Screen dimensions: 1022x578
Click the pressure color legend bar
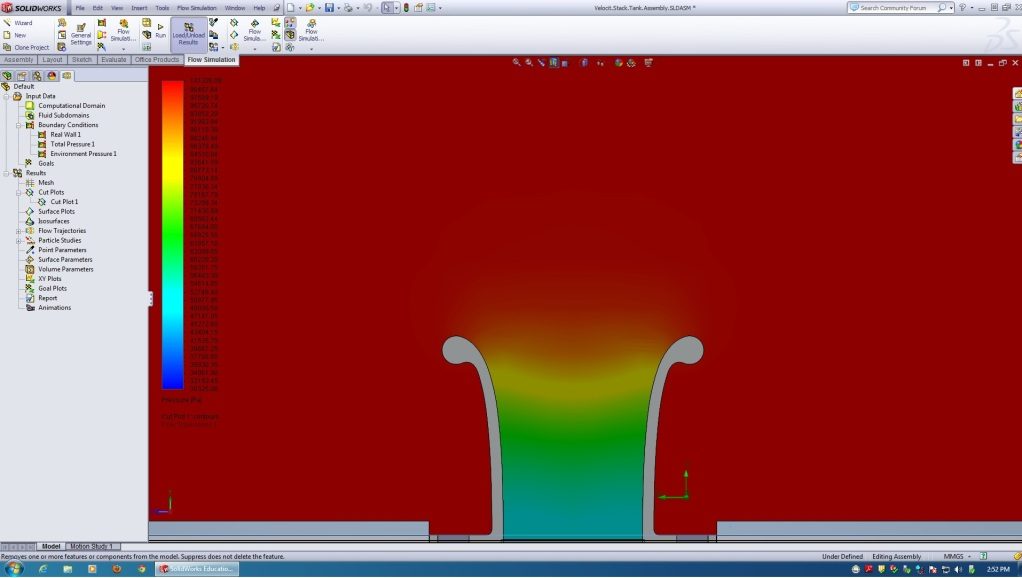coord(173,235)
